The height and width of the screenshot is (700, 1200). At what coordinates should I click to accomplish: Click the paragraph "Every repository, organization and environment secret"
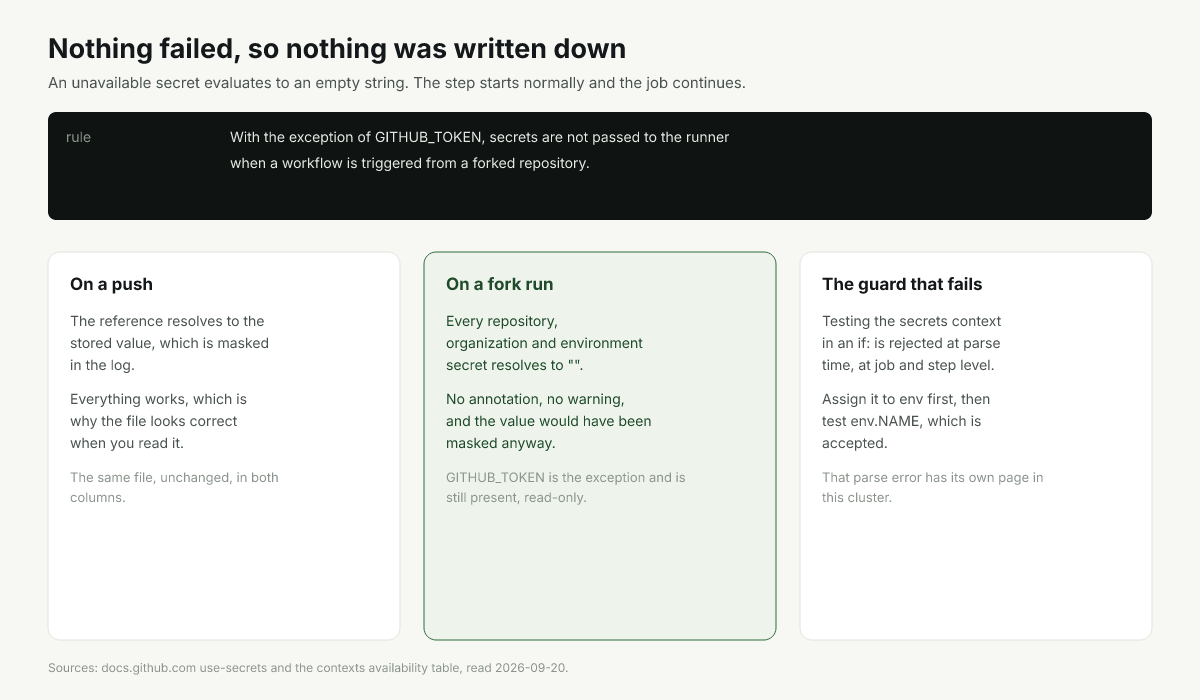click(x=544, y=343)
